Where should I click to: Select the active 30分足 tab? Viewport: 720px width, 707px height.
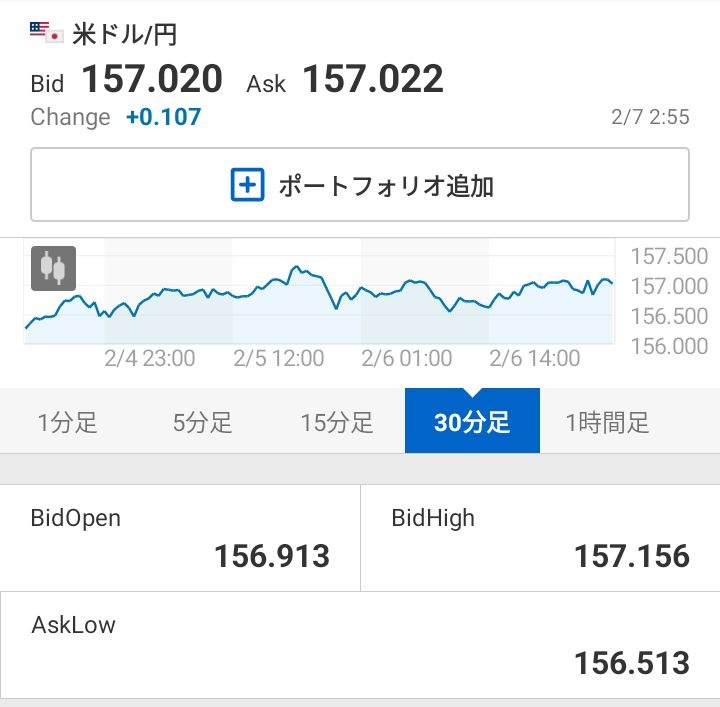coord(472,422)
